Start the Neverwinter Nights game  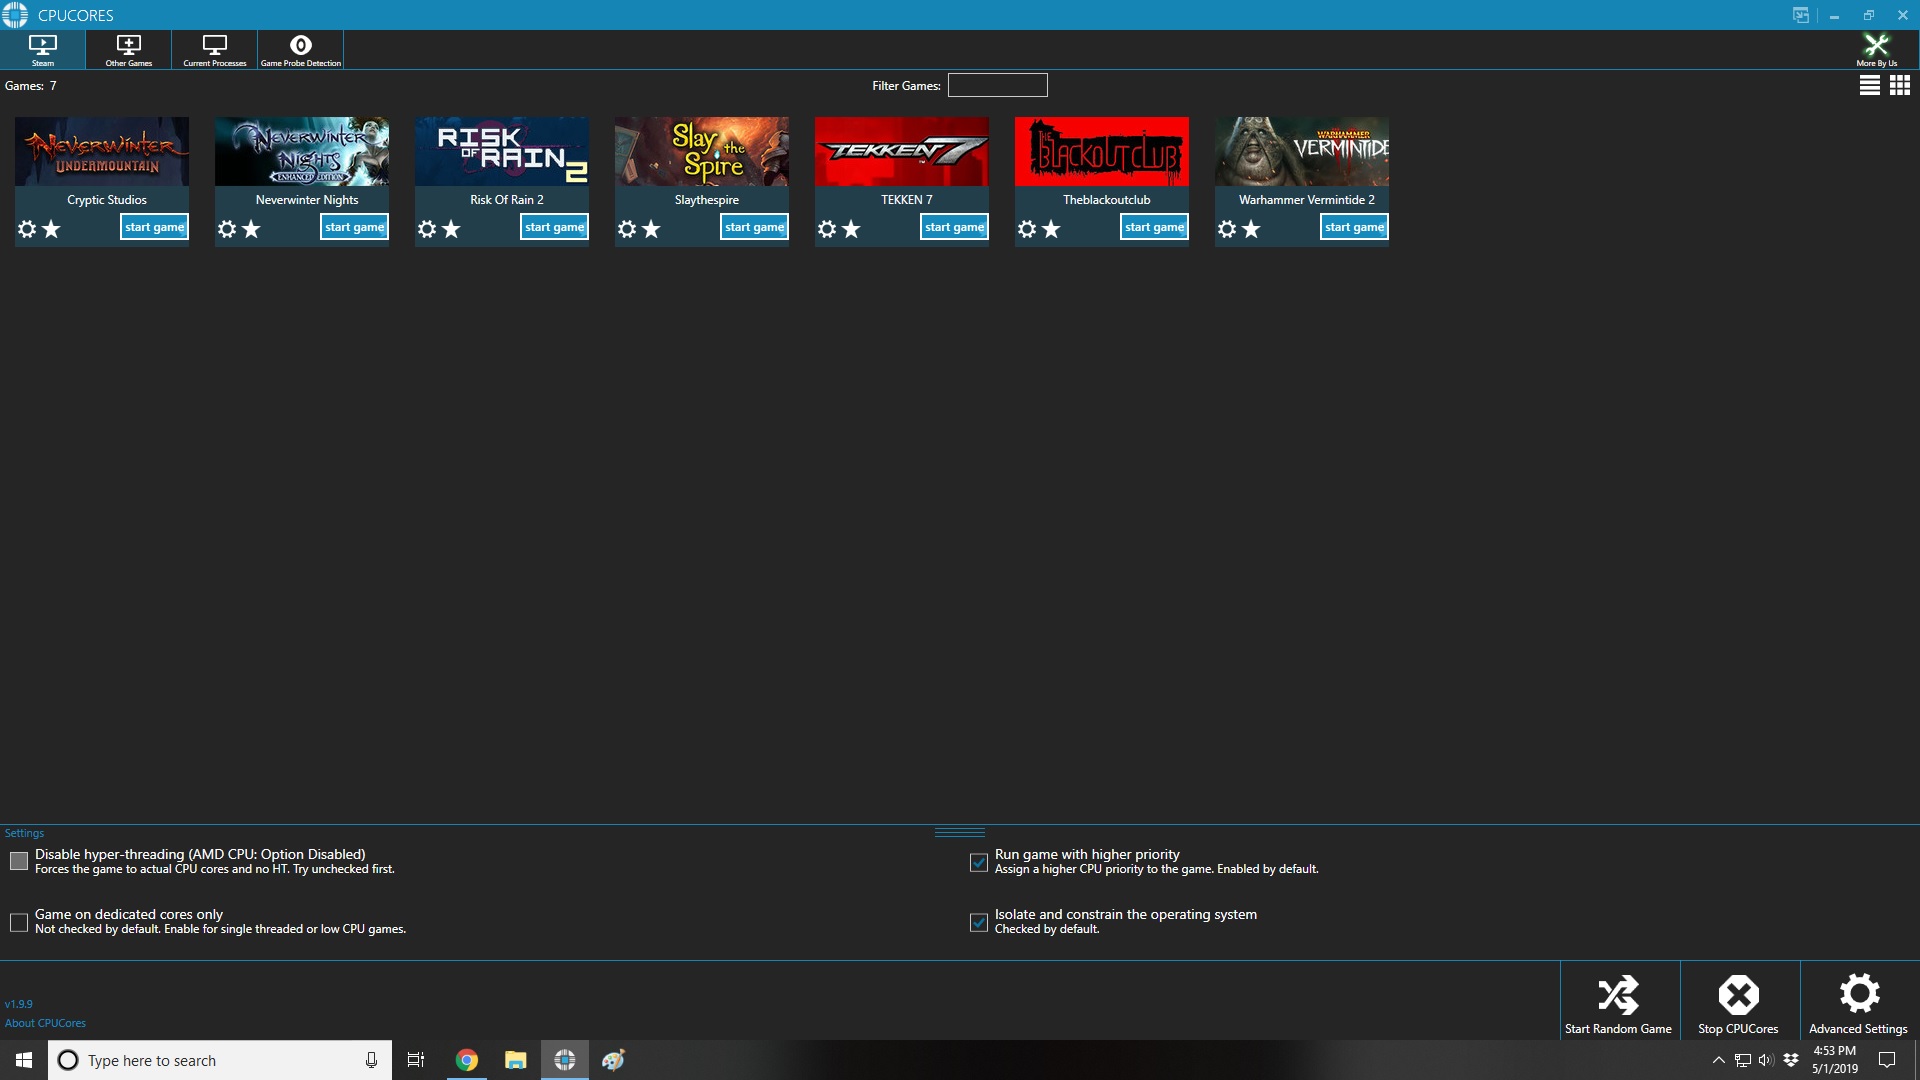(x=355, y=227)
